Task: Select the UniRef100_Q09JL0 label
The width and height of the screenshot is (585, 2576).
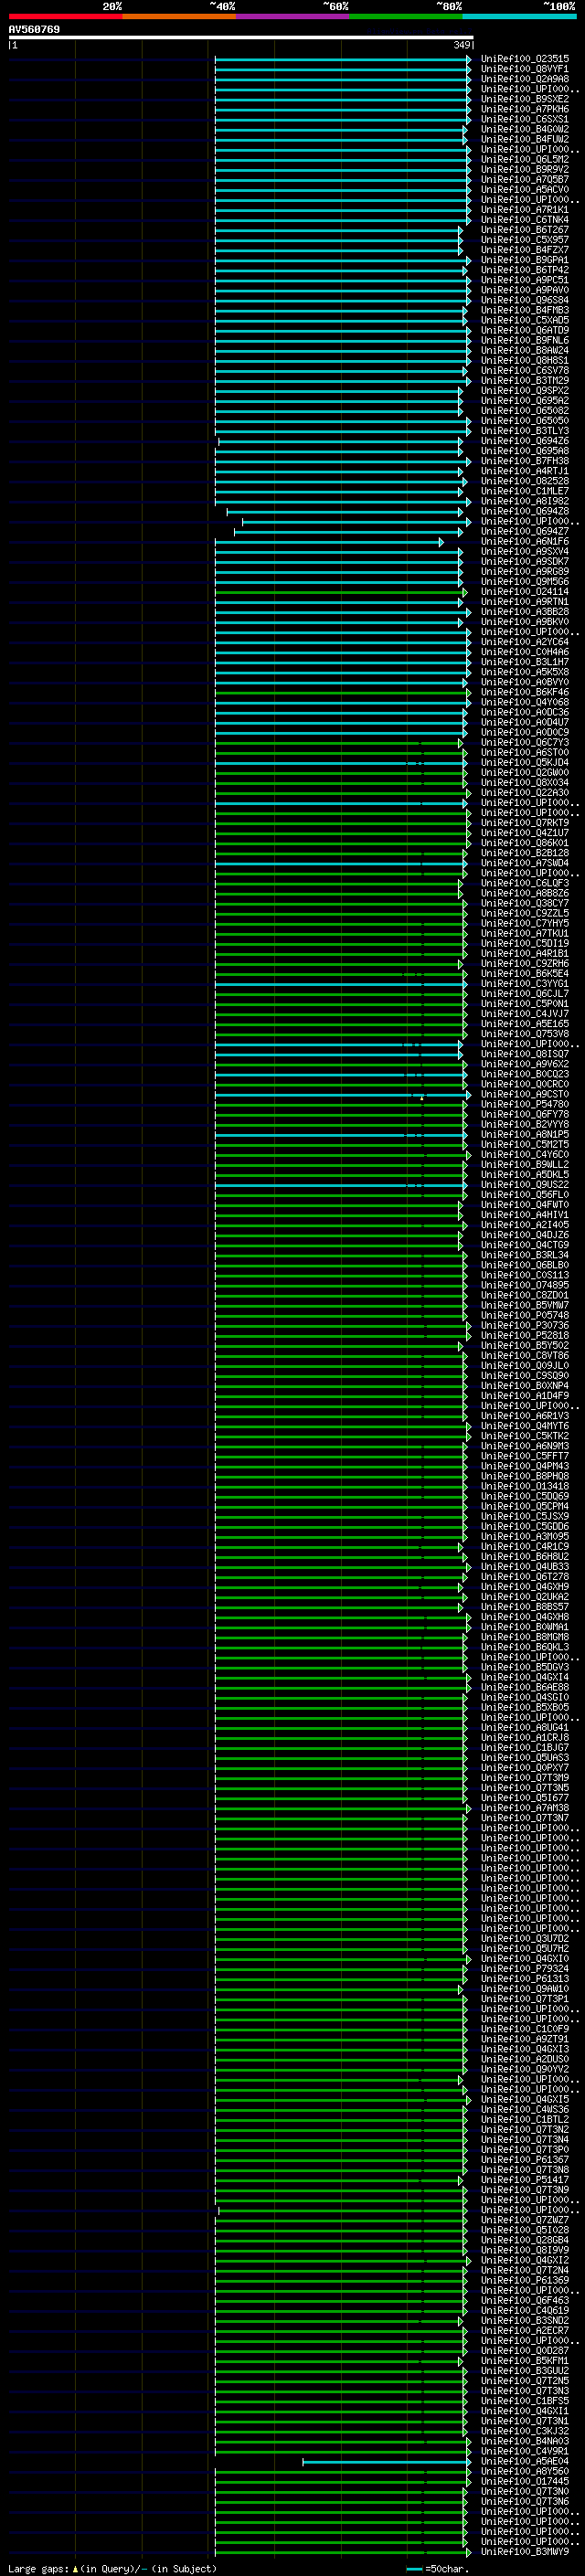Action: (524, 1366)
